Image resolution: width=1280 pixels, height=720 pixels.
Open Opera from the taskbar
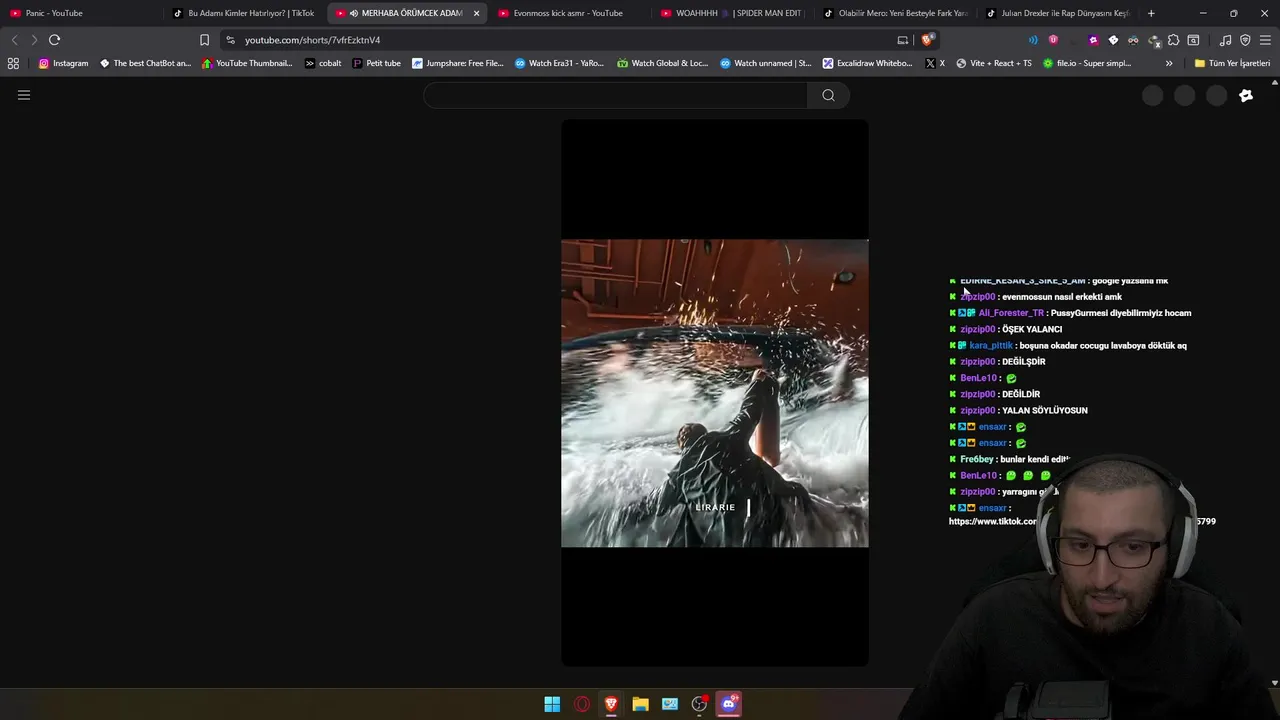(x=582, y=704)
